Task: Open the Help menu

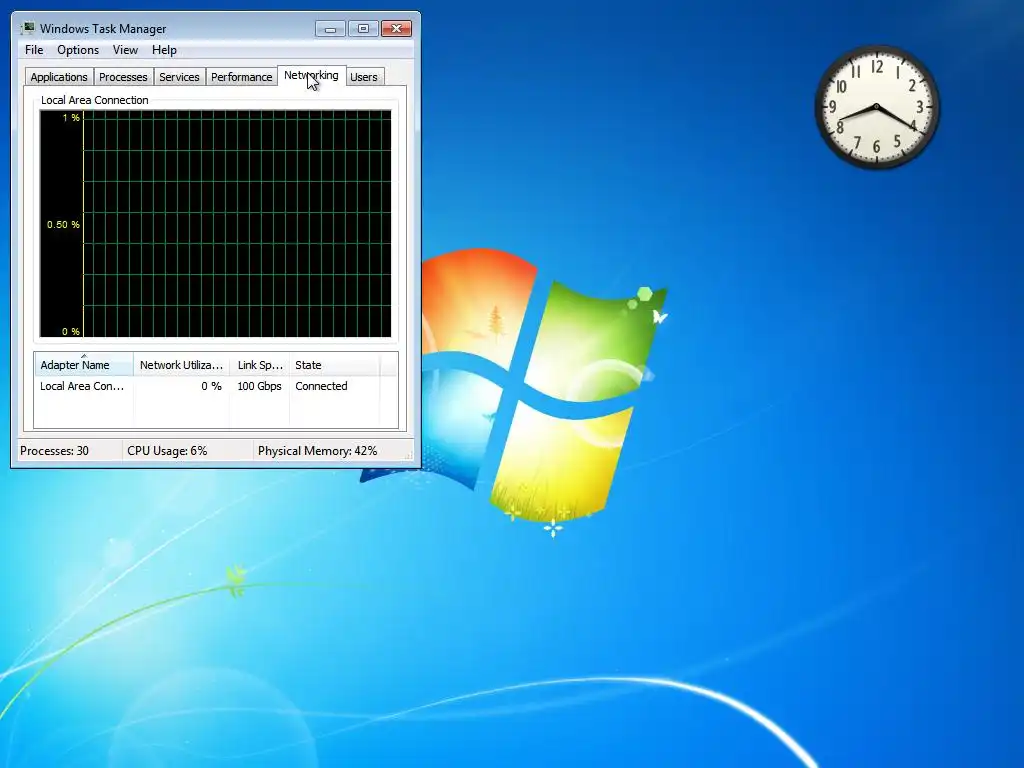Action: click(164, 50)
